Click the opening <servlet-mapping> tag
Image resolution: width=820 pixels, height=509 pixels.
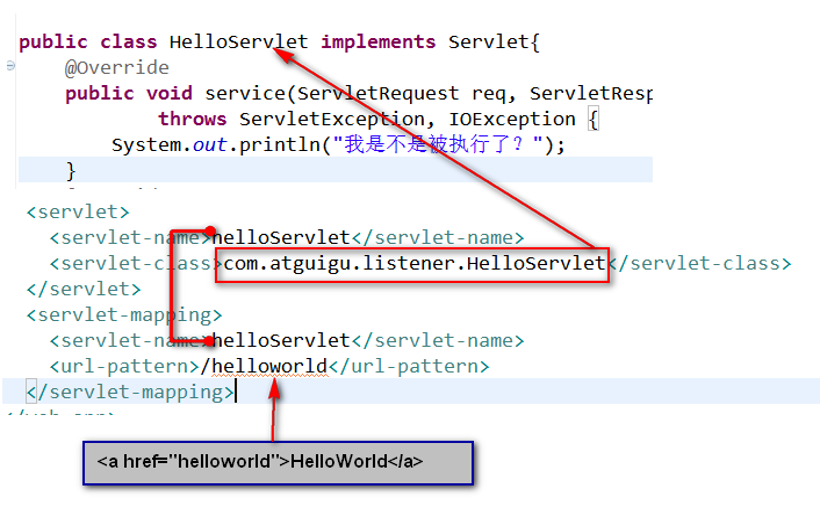point(124,315)
